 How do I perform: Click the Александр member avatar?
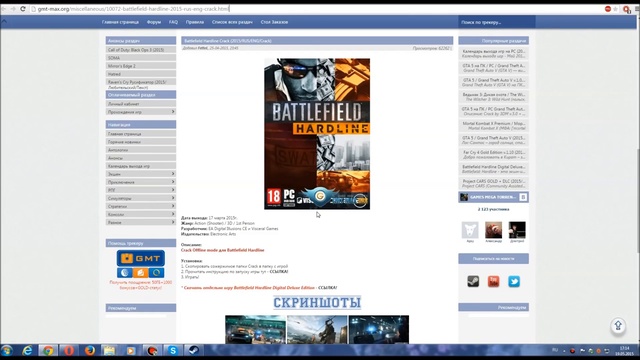tap(493, 230)
